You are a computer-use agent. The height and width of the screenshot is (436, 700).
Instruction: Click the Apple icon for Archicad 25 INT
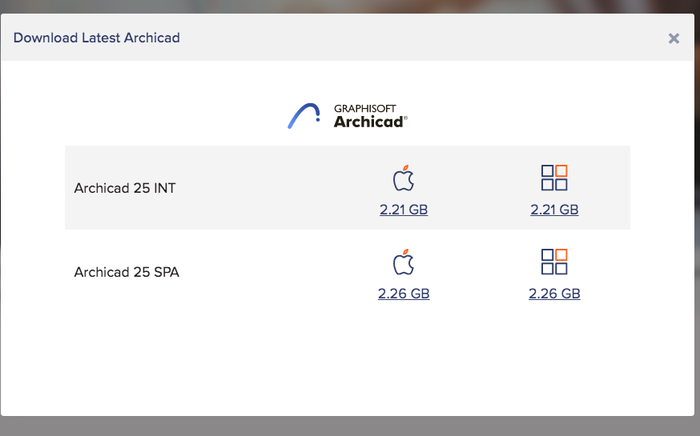click(x=404, y=178)
